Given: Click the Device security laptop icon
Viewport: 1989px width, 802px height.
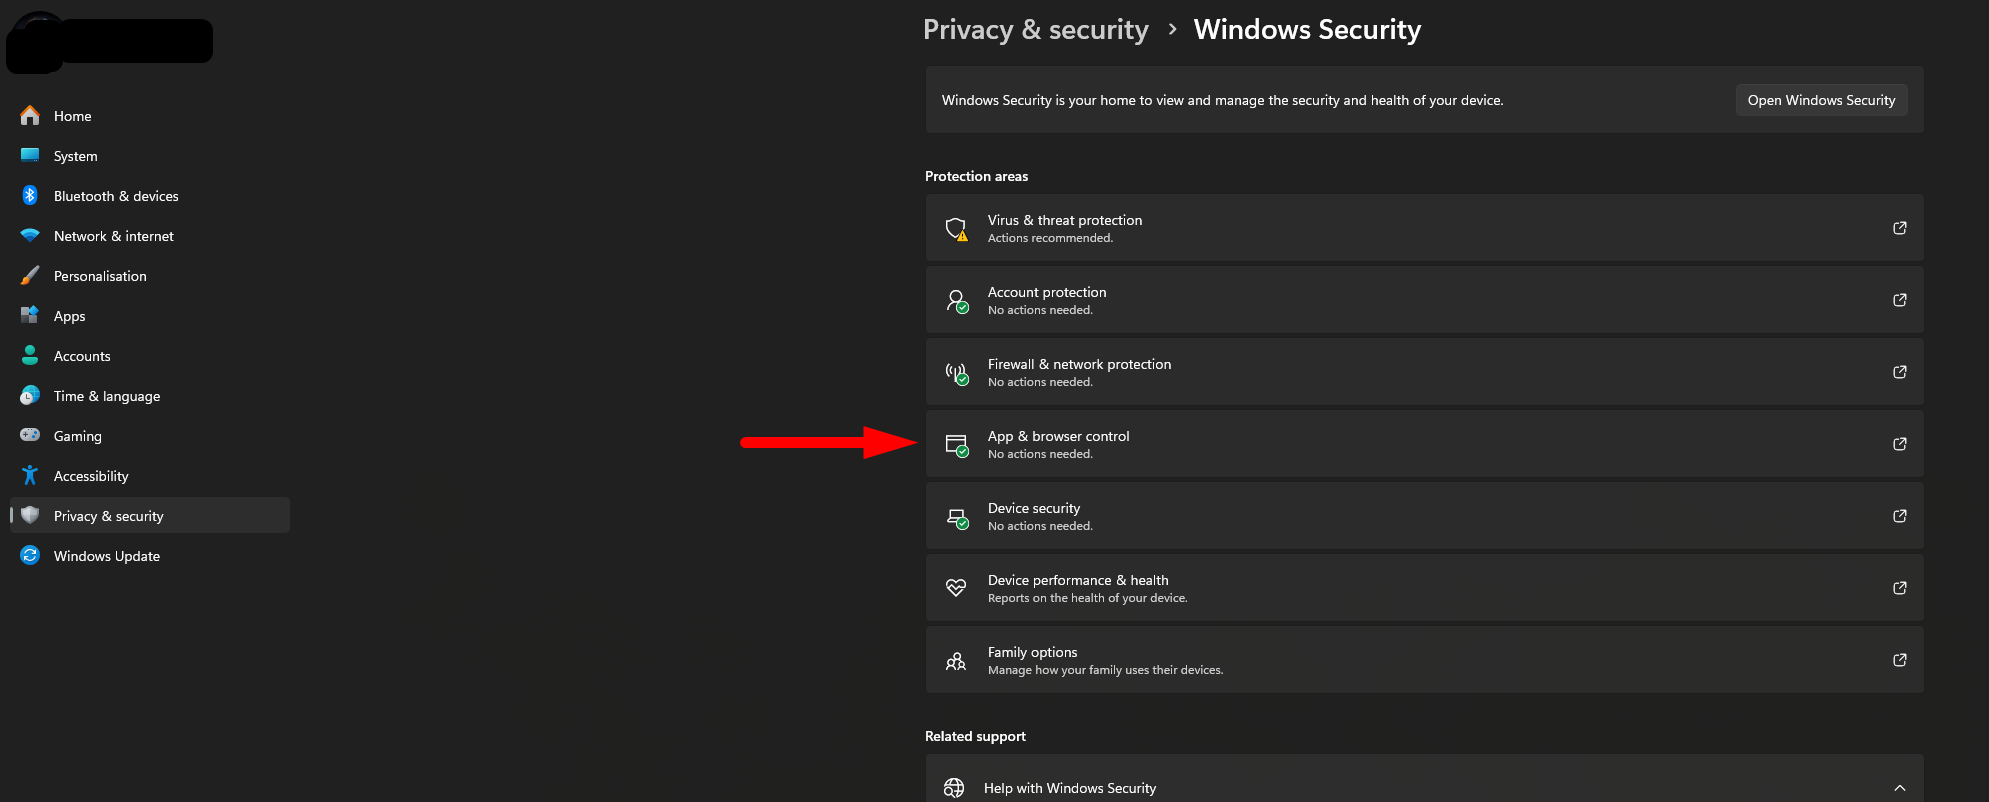Looking at the screenshot, I should pyautogui.click(x=957, y=517).
